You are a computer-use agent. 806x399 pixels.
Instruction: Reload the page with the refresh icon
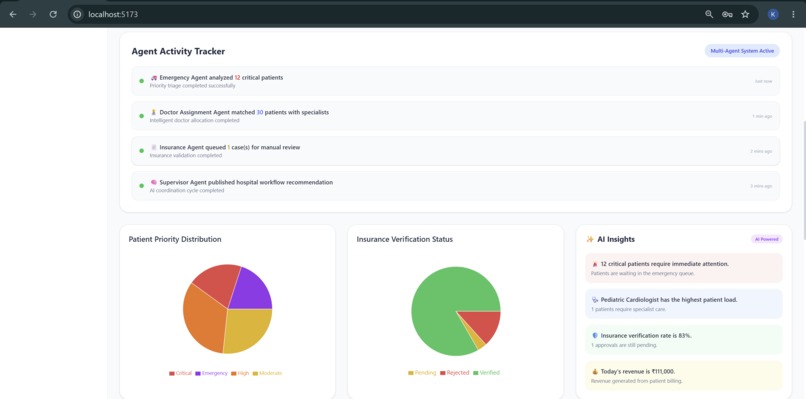point(53,14)
